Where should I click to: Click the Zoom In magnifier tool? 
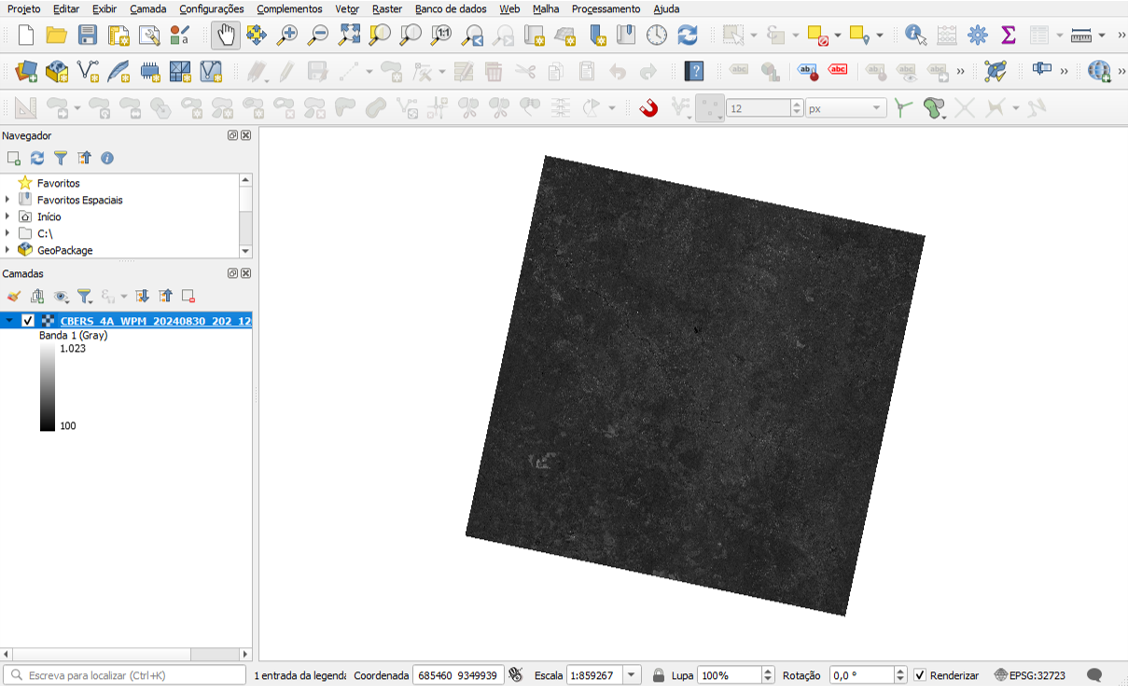(x=287, y=36)
